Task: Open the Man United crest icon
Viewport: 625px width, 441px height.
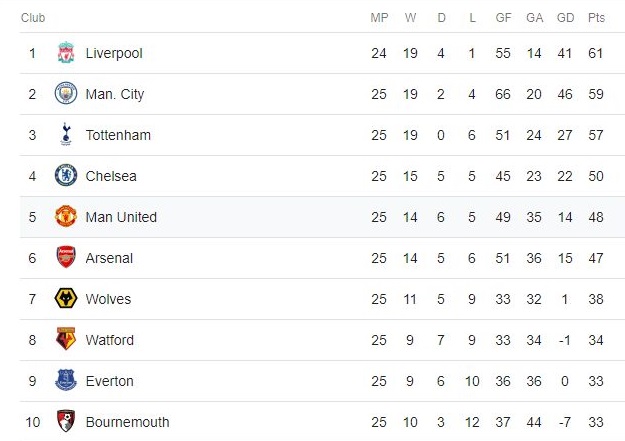Action: [x=66, y=217]
